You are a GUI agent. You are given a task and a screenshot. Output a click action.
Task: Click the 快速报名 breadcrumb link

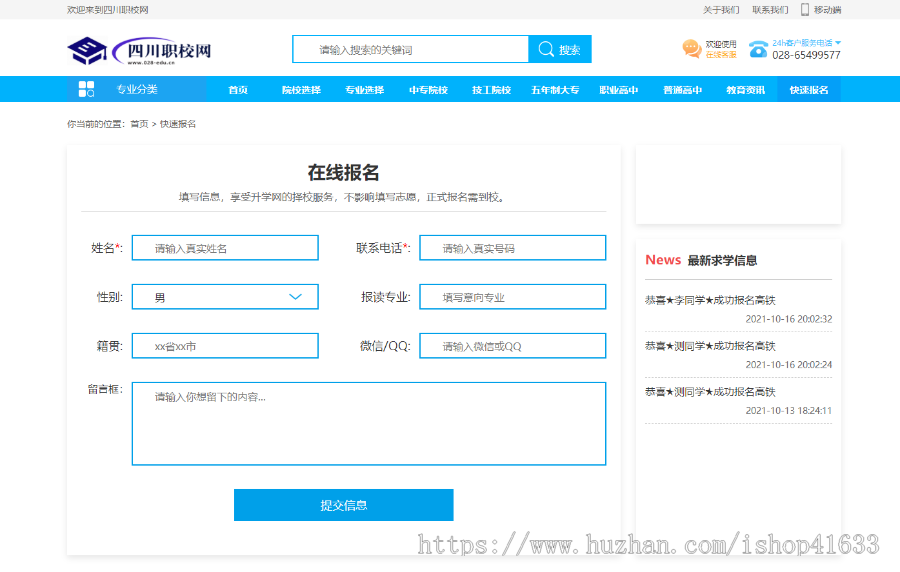178,124
